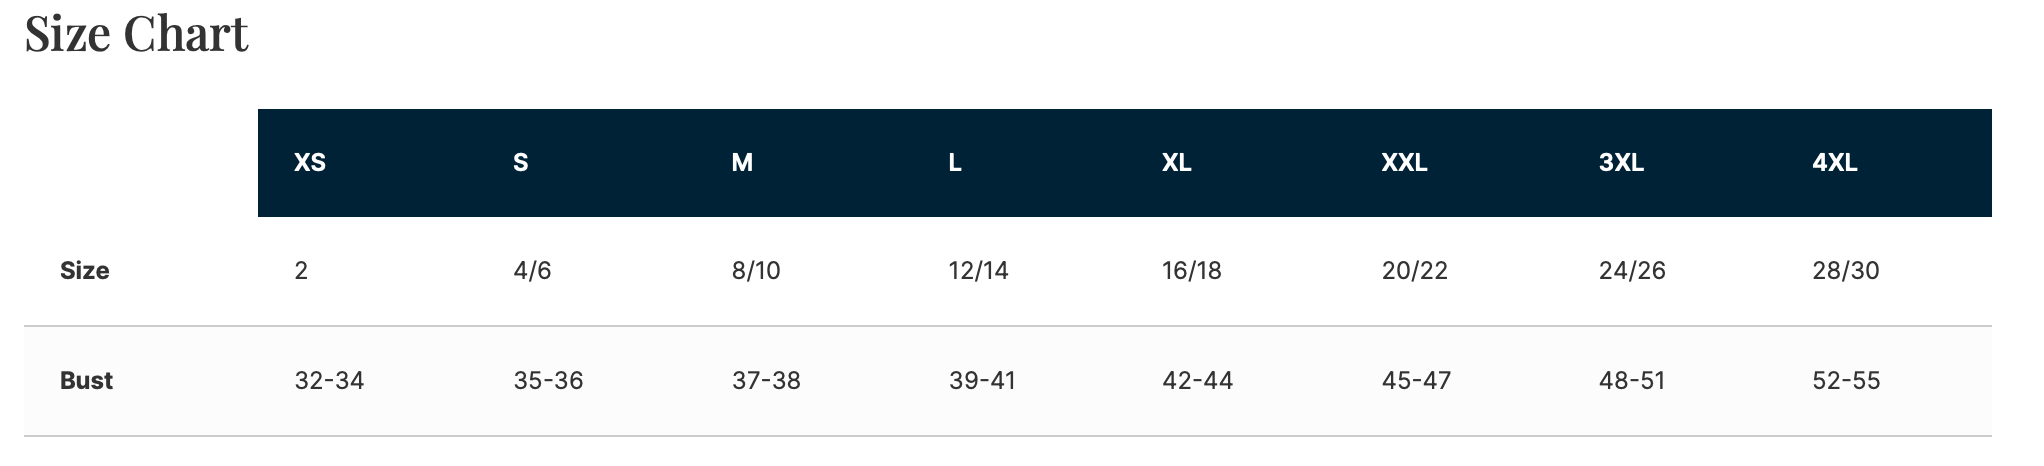Click the S column header
The width and height of the screenshot is (2044, 466).
pyautogui.click(x=520, y=163)
